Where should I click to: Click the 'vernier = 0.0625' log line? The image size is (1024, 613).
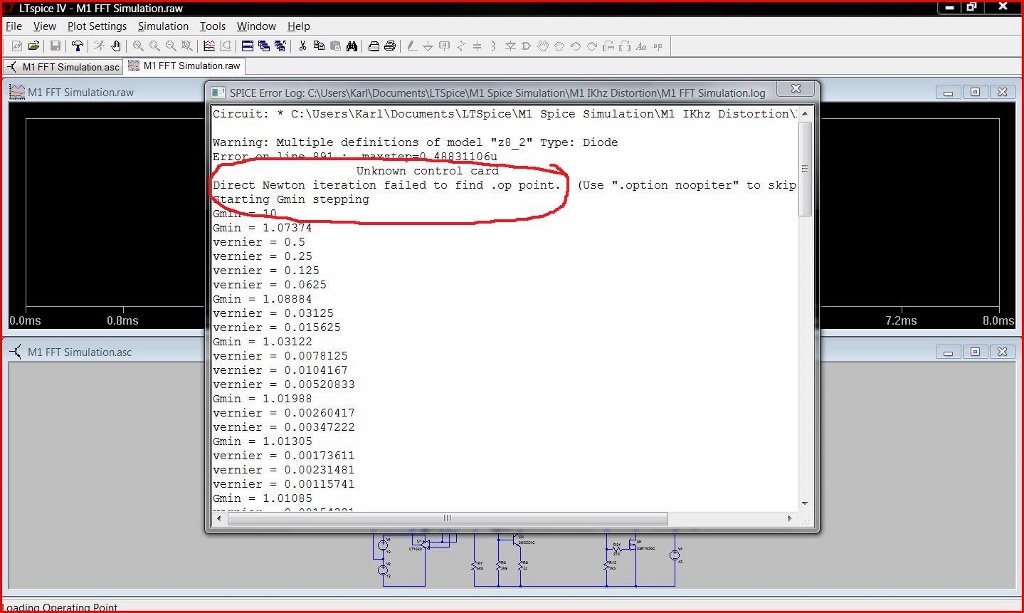[x=269, y=285]
